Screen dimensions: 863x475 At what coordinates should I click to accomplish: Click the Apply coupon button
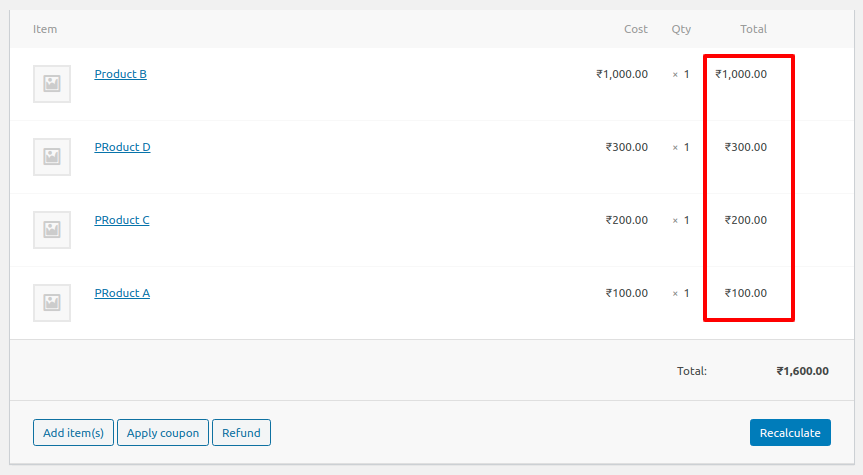[163, 433]
